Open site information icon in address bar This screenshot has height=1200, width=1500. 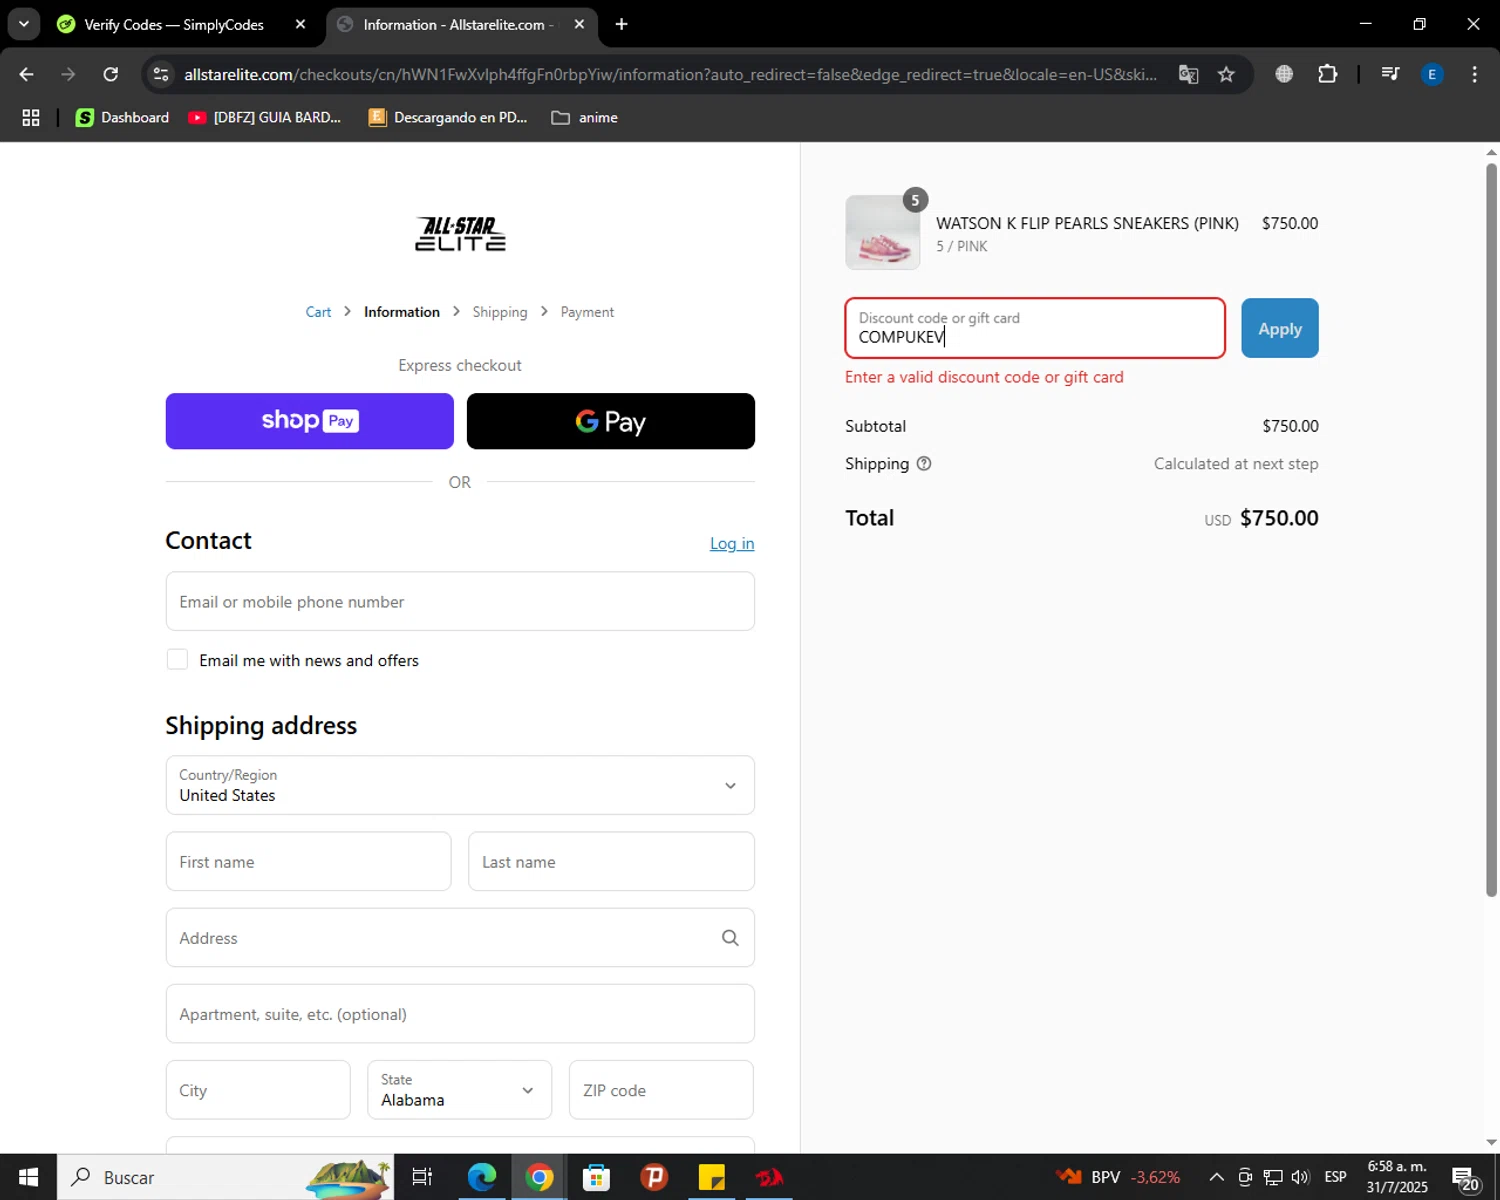coord(161,74)
